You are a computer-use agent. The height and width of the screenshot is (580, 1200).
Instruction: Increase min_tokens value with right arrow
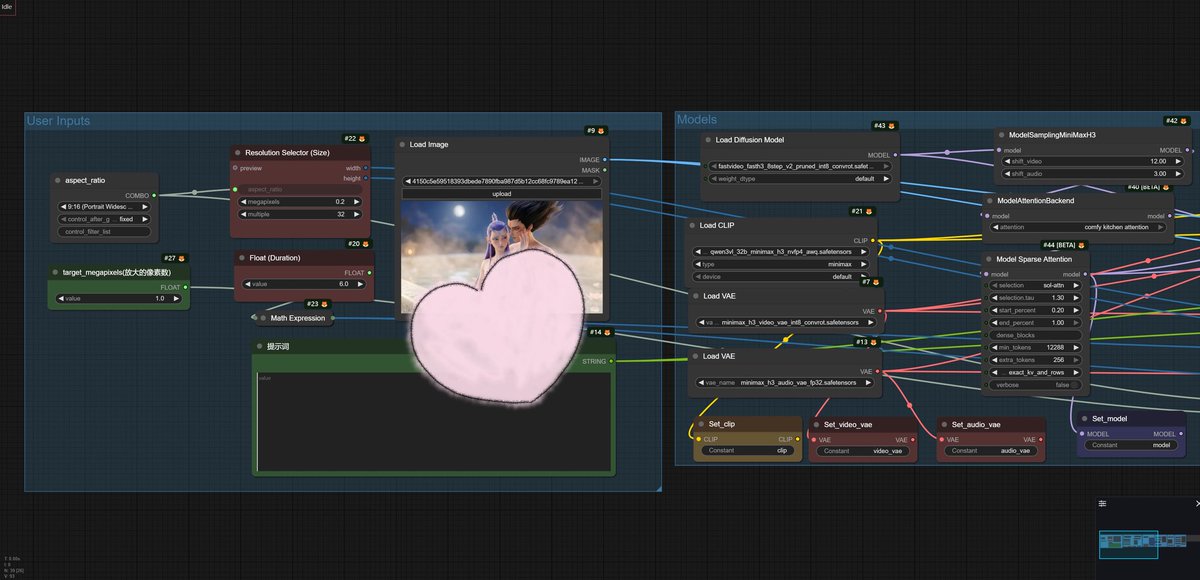click(x=1078, y=347)
